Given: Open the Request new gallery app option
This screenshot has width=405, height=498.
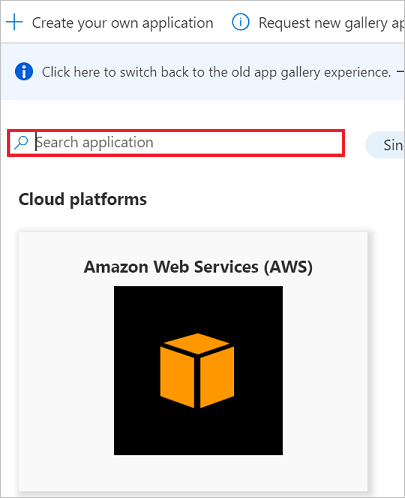Looking at the screenshot, I should [x=331, y=23].
